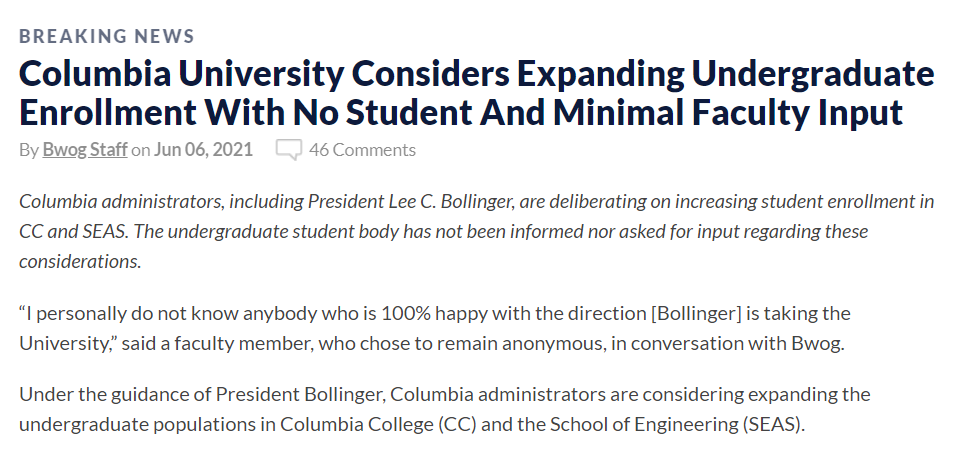Click the italic intro paragraph about administrators
Screen dimensions: 956x452
tap(476, 231)
